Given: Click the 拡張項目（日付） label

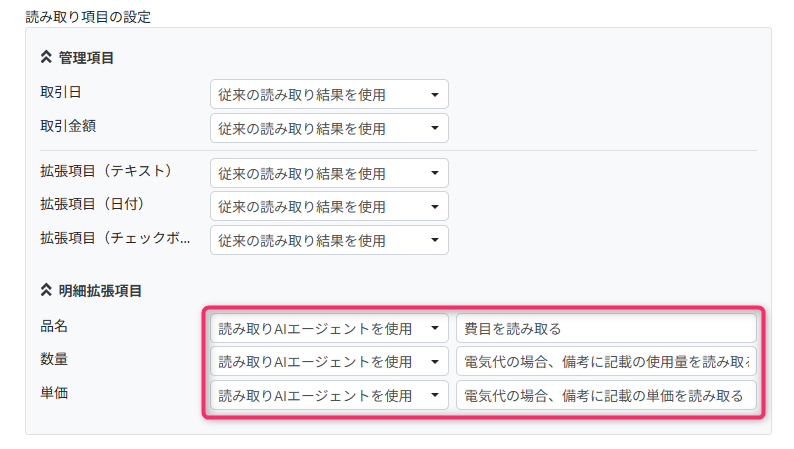Looking at the screenshot, I should (93, 204).
